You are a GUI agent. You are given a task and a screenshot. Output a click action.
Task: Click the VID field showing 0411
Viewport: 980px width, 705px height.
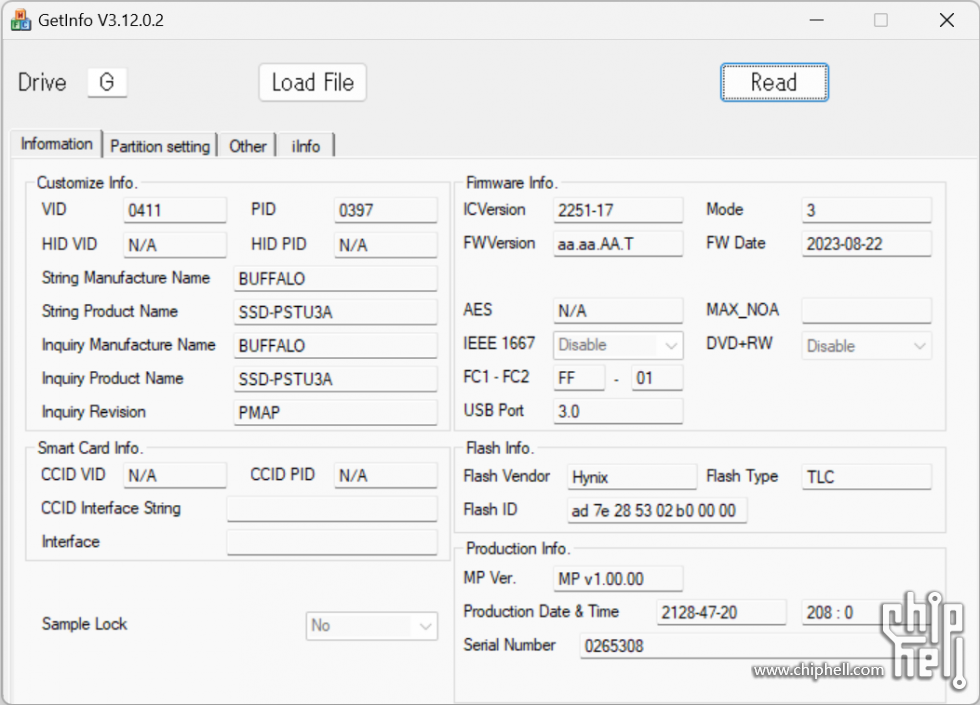pyautogui.click(x=175, y=210)
